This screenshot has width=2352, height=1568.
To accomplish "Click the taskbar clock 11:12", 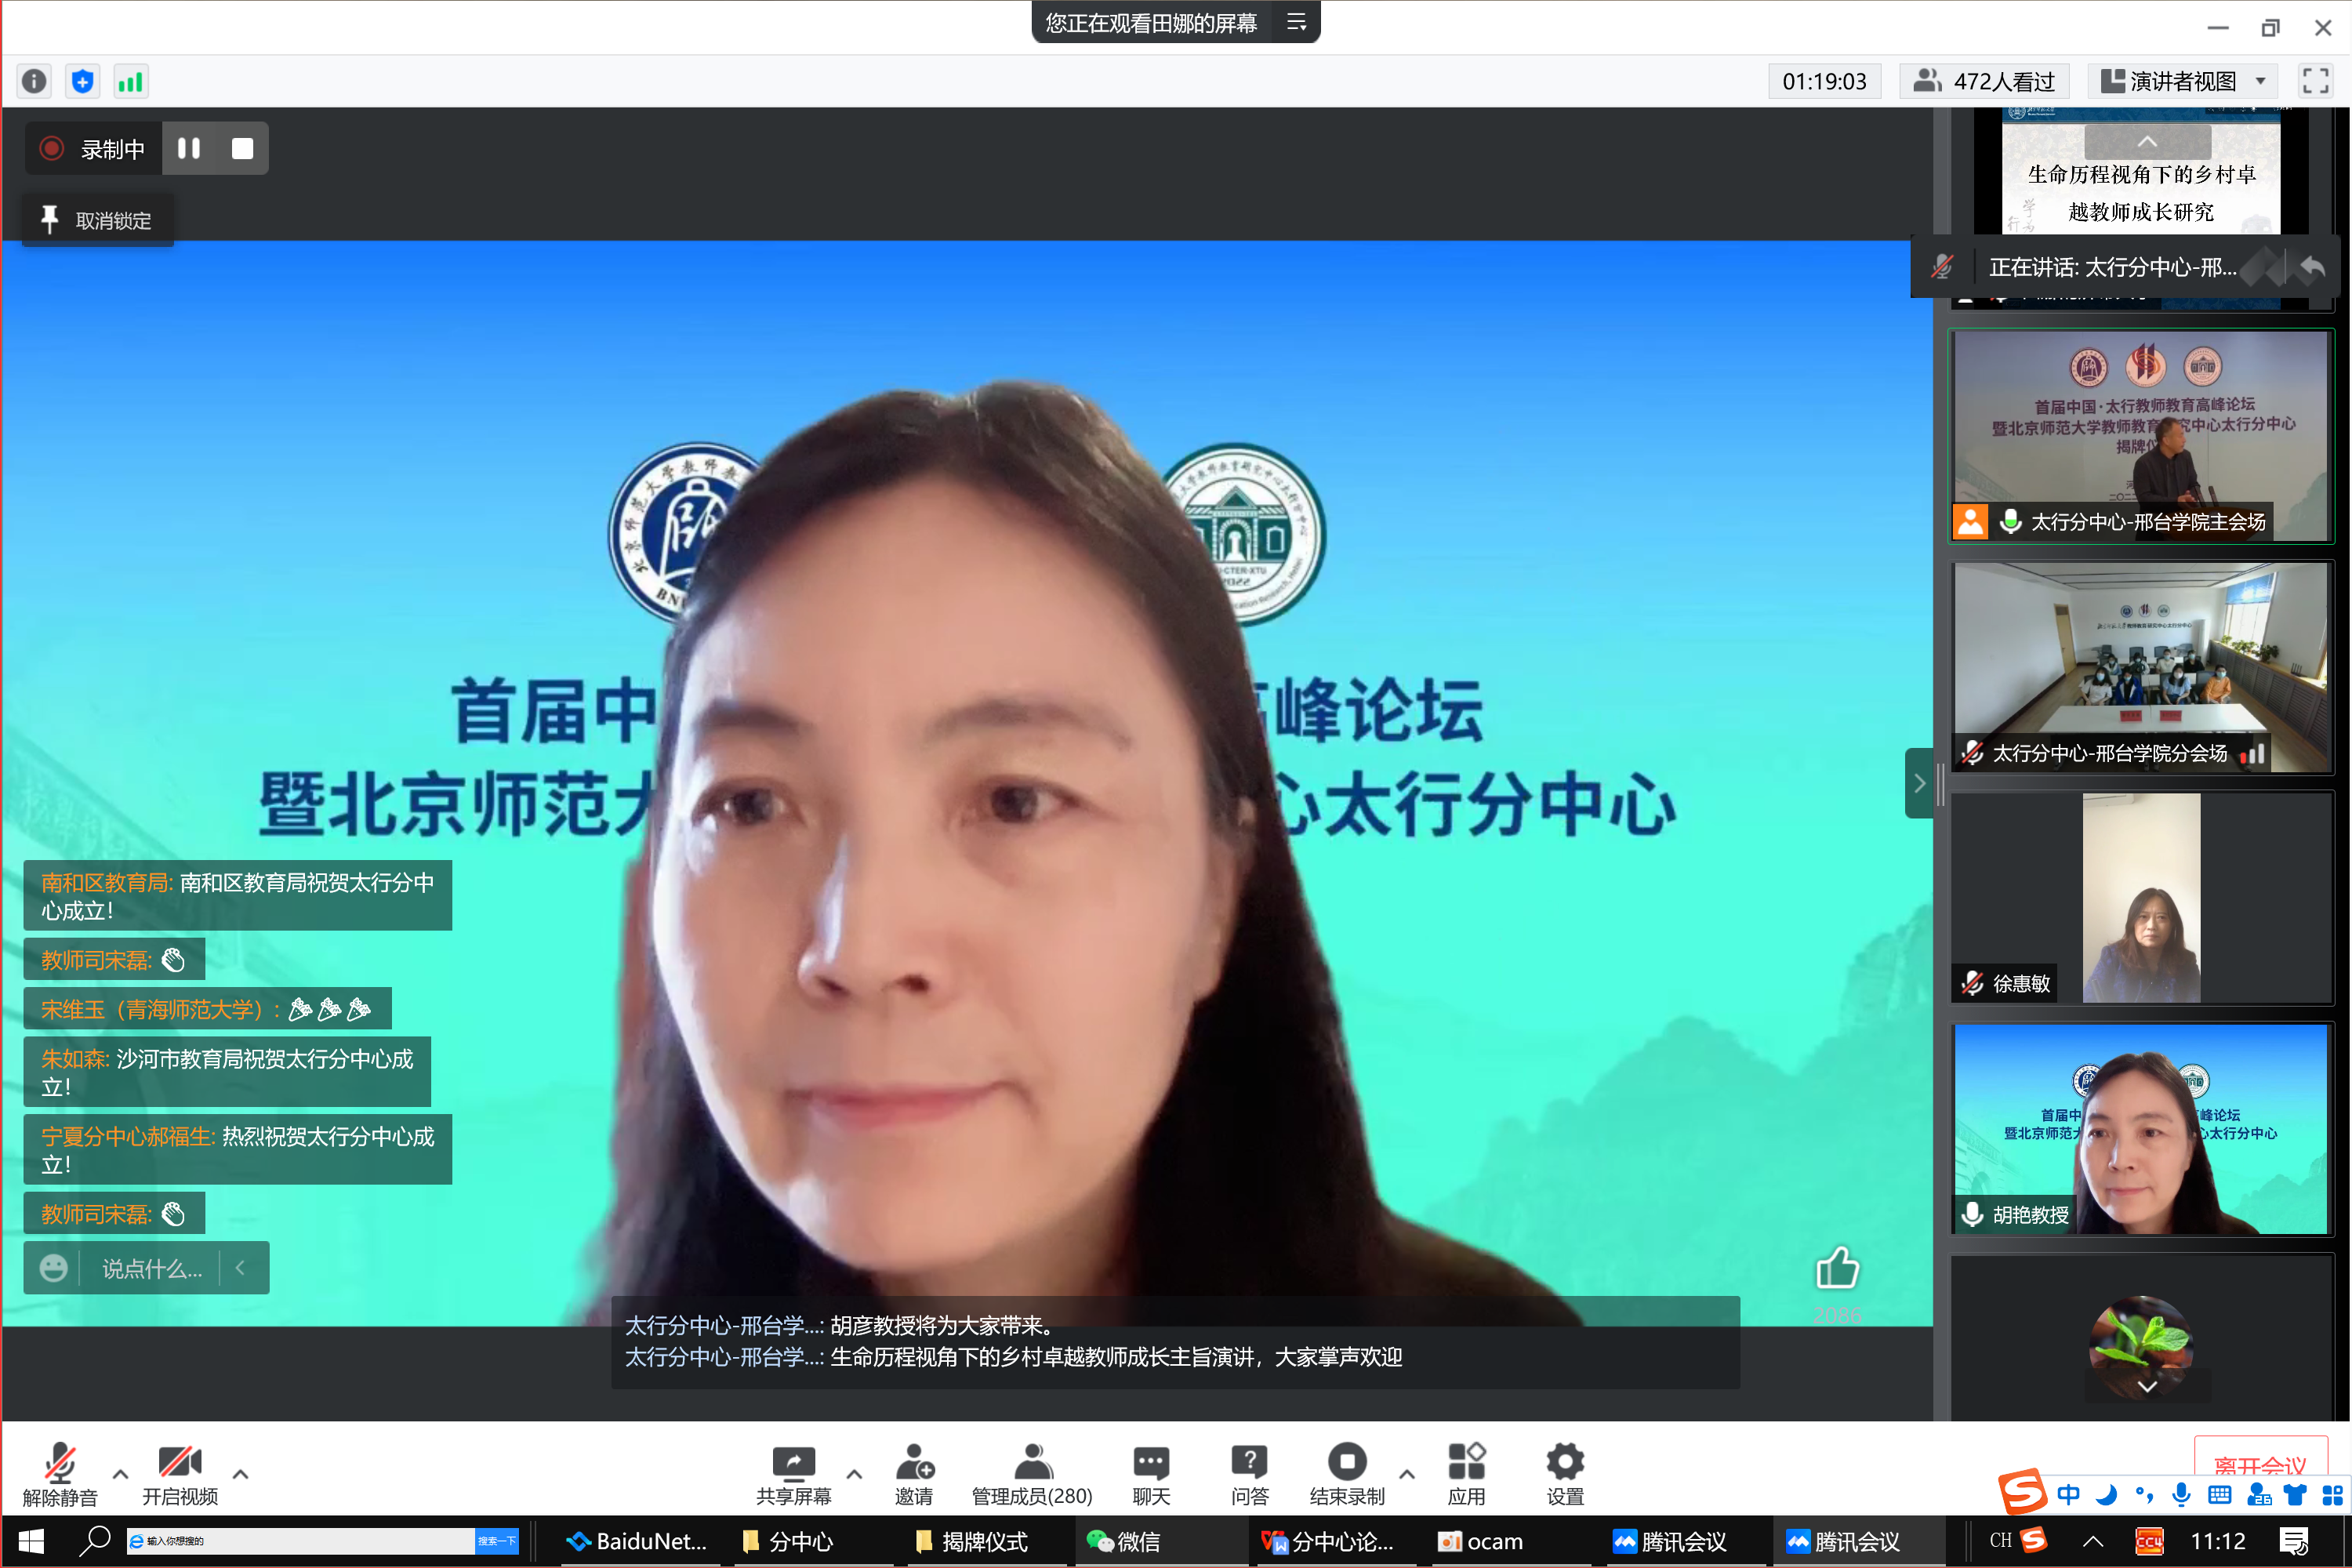I will click(2217, 1541).
